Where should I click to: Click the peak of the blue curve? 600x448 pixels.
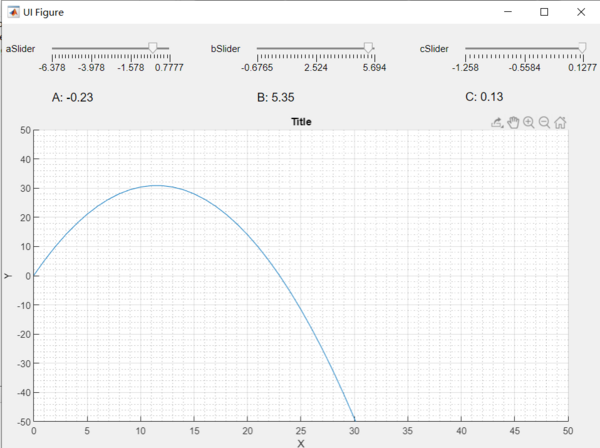[157, 185]
